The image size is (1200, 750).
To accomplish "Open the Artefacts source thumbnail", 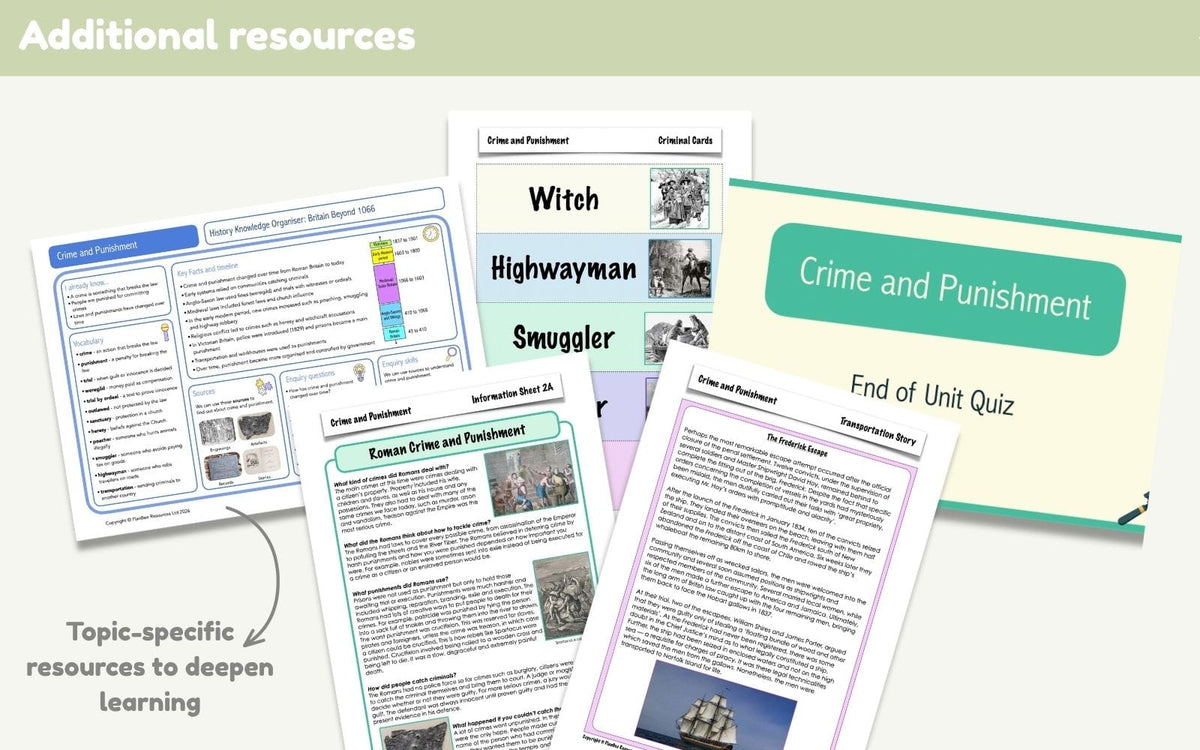I will [x=256, y=425].
